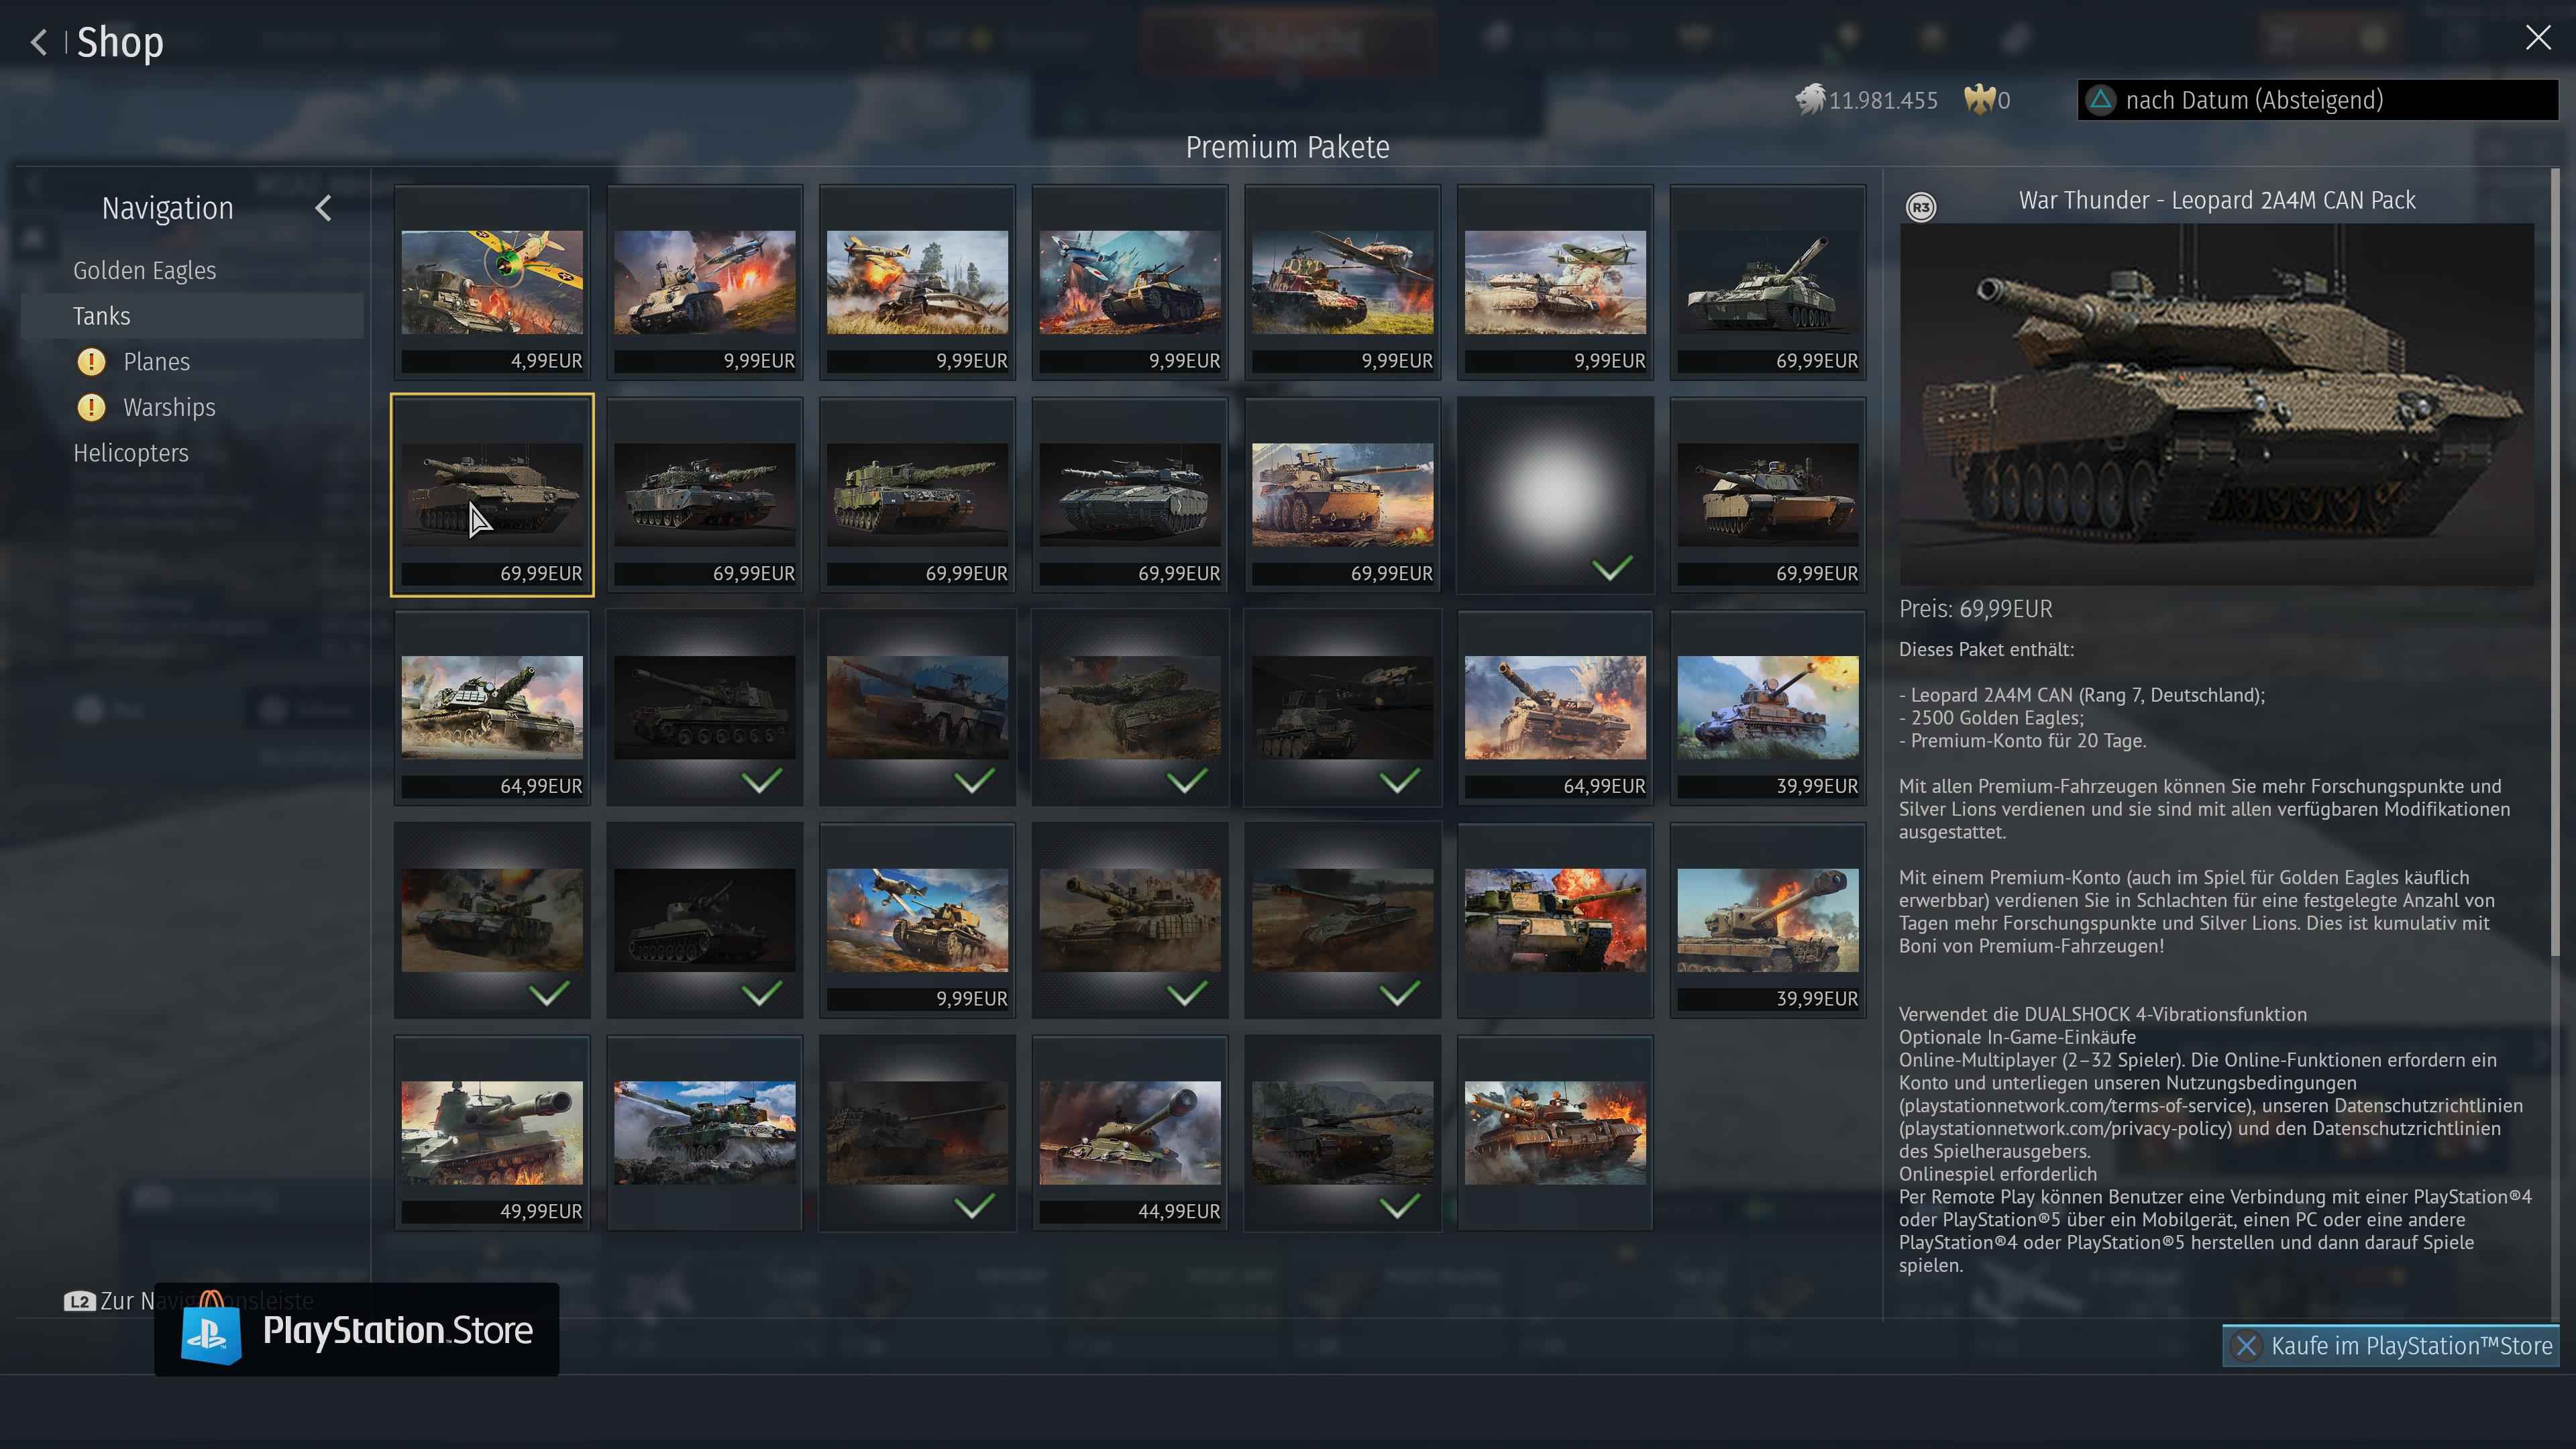
Task: Expand the Golden Eagles navigation entry
Action: click(x=144, y=270)
